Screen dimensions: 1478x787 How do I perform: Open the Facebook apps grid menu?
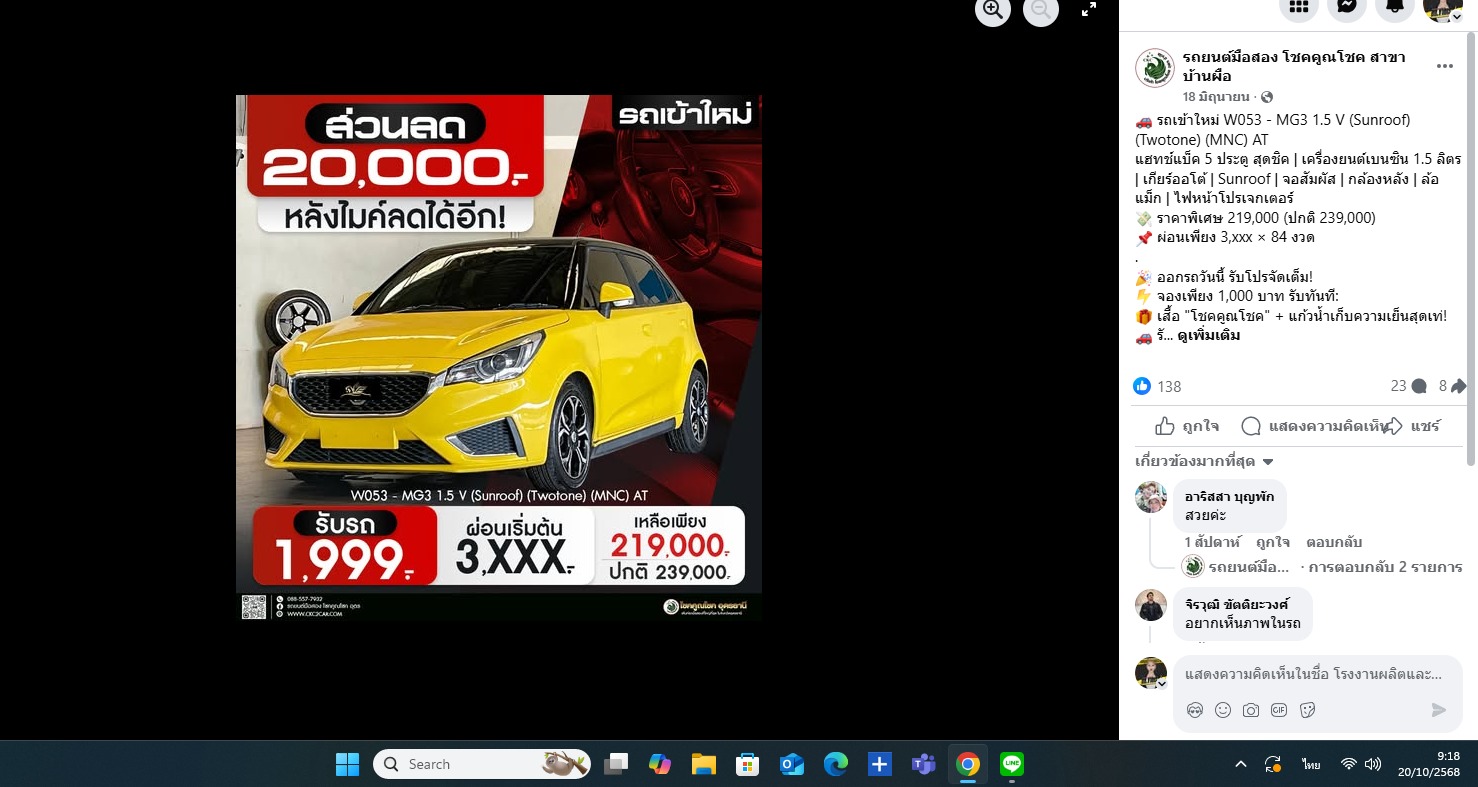pyautogui.click(x=1299, y=7)
